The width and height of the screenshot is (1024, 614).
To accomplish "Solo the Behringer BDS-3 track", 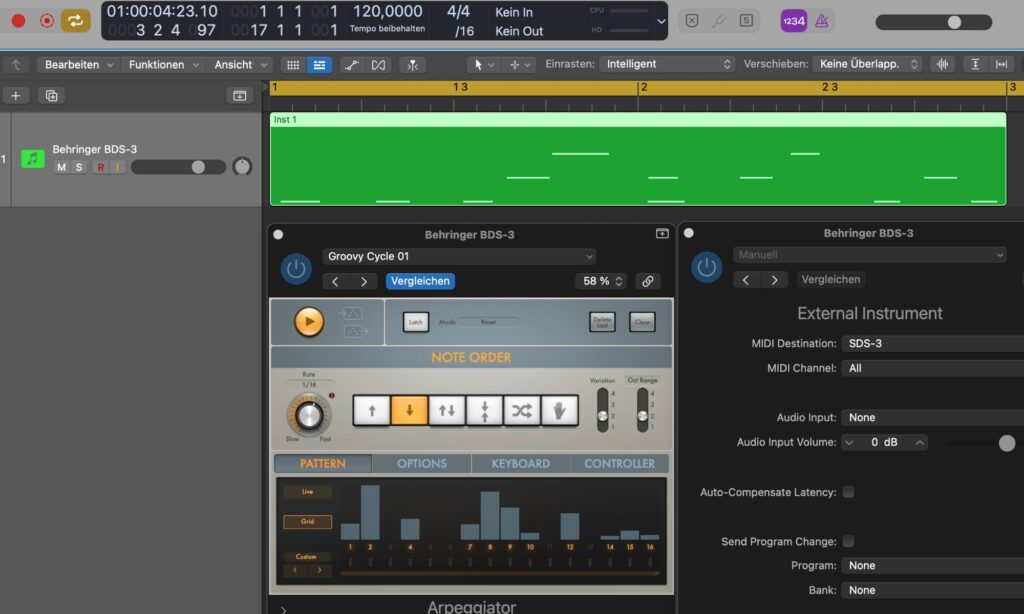I will tap(77, 167).
